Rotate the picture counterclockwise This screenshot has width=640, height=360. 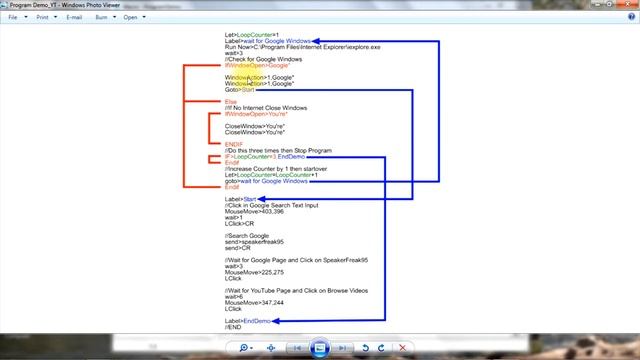coord(365,348)
